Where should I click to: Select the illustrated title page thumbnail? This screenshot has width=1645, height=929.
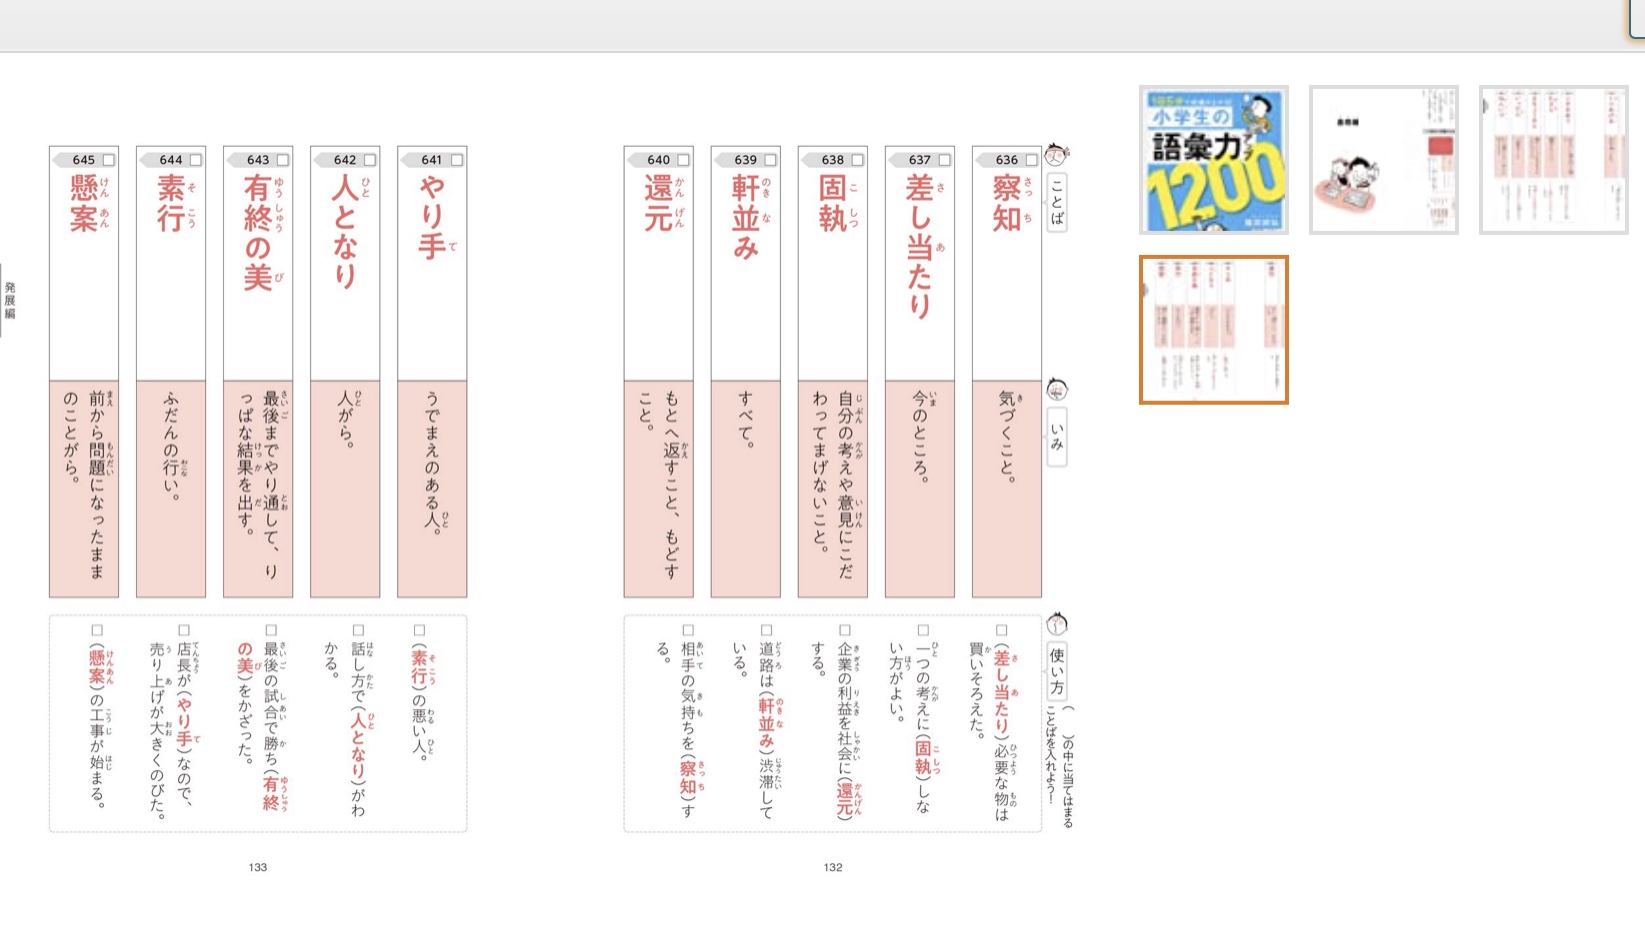coord(1384,160)
